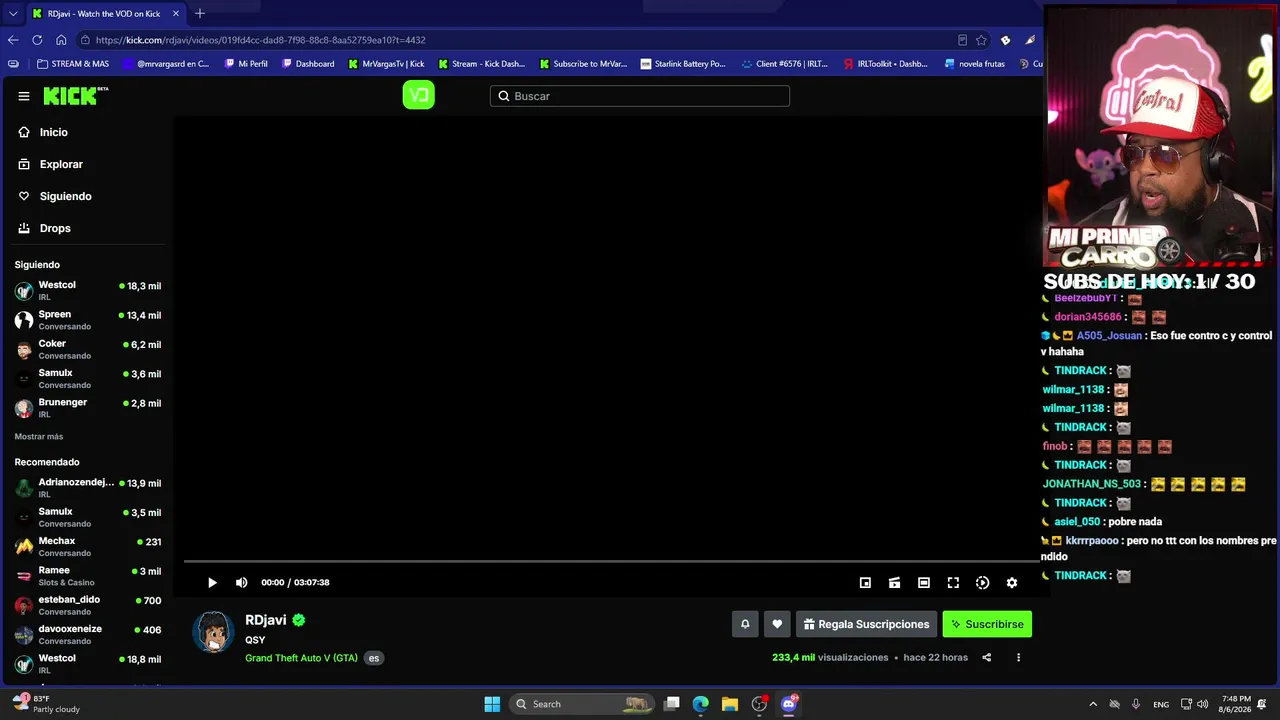Open Discord from the taskbar

click(788, 704)
